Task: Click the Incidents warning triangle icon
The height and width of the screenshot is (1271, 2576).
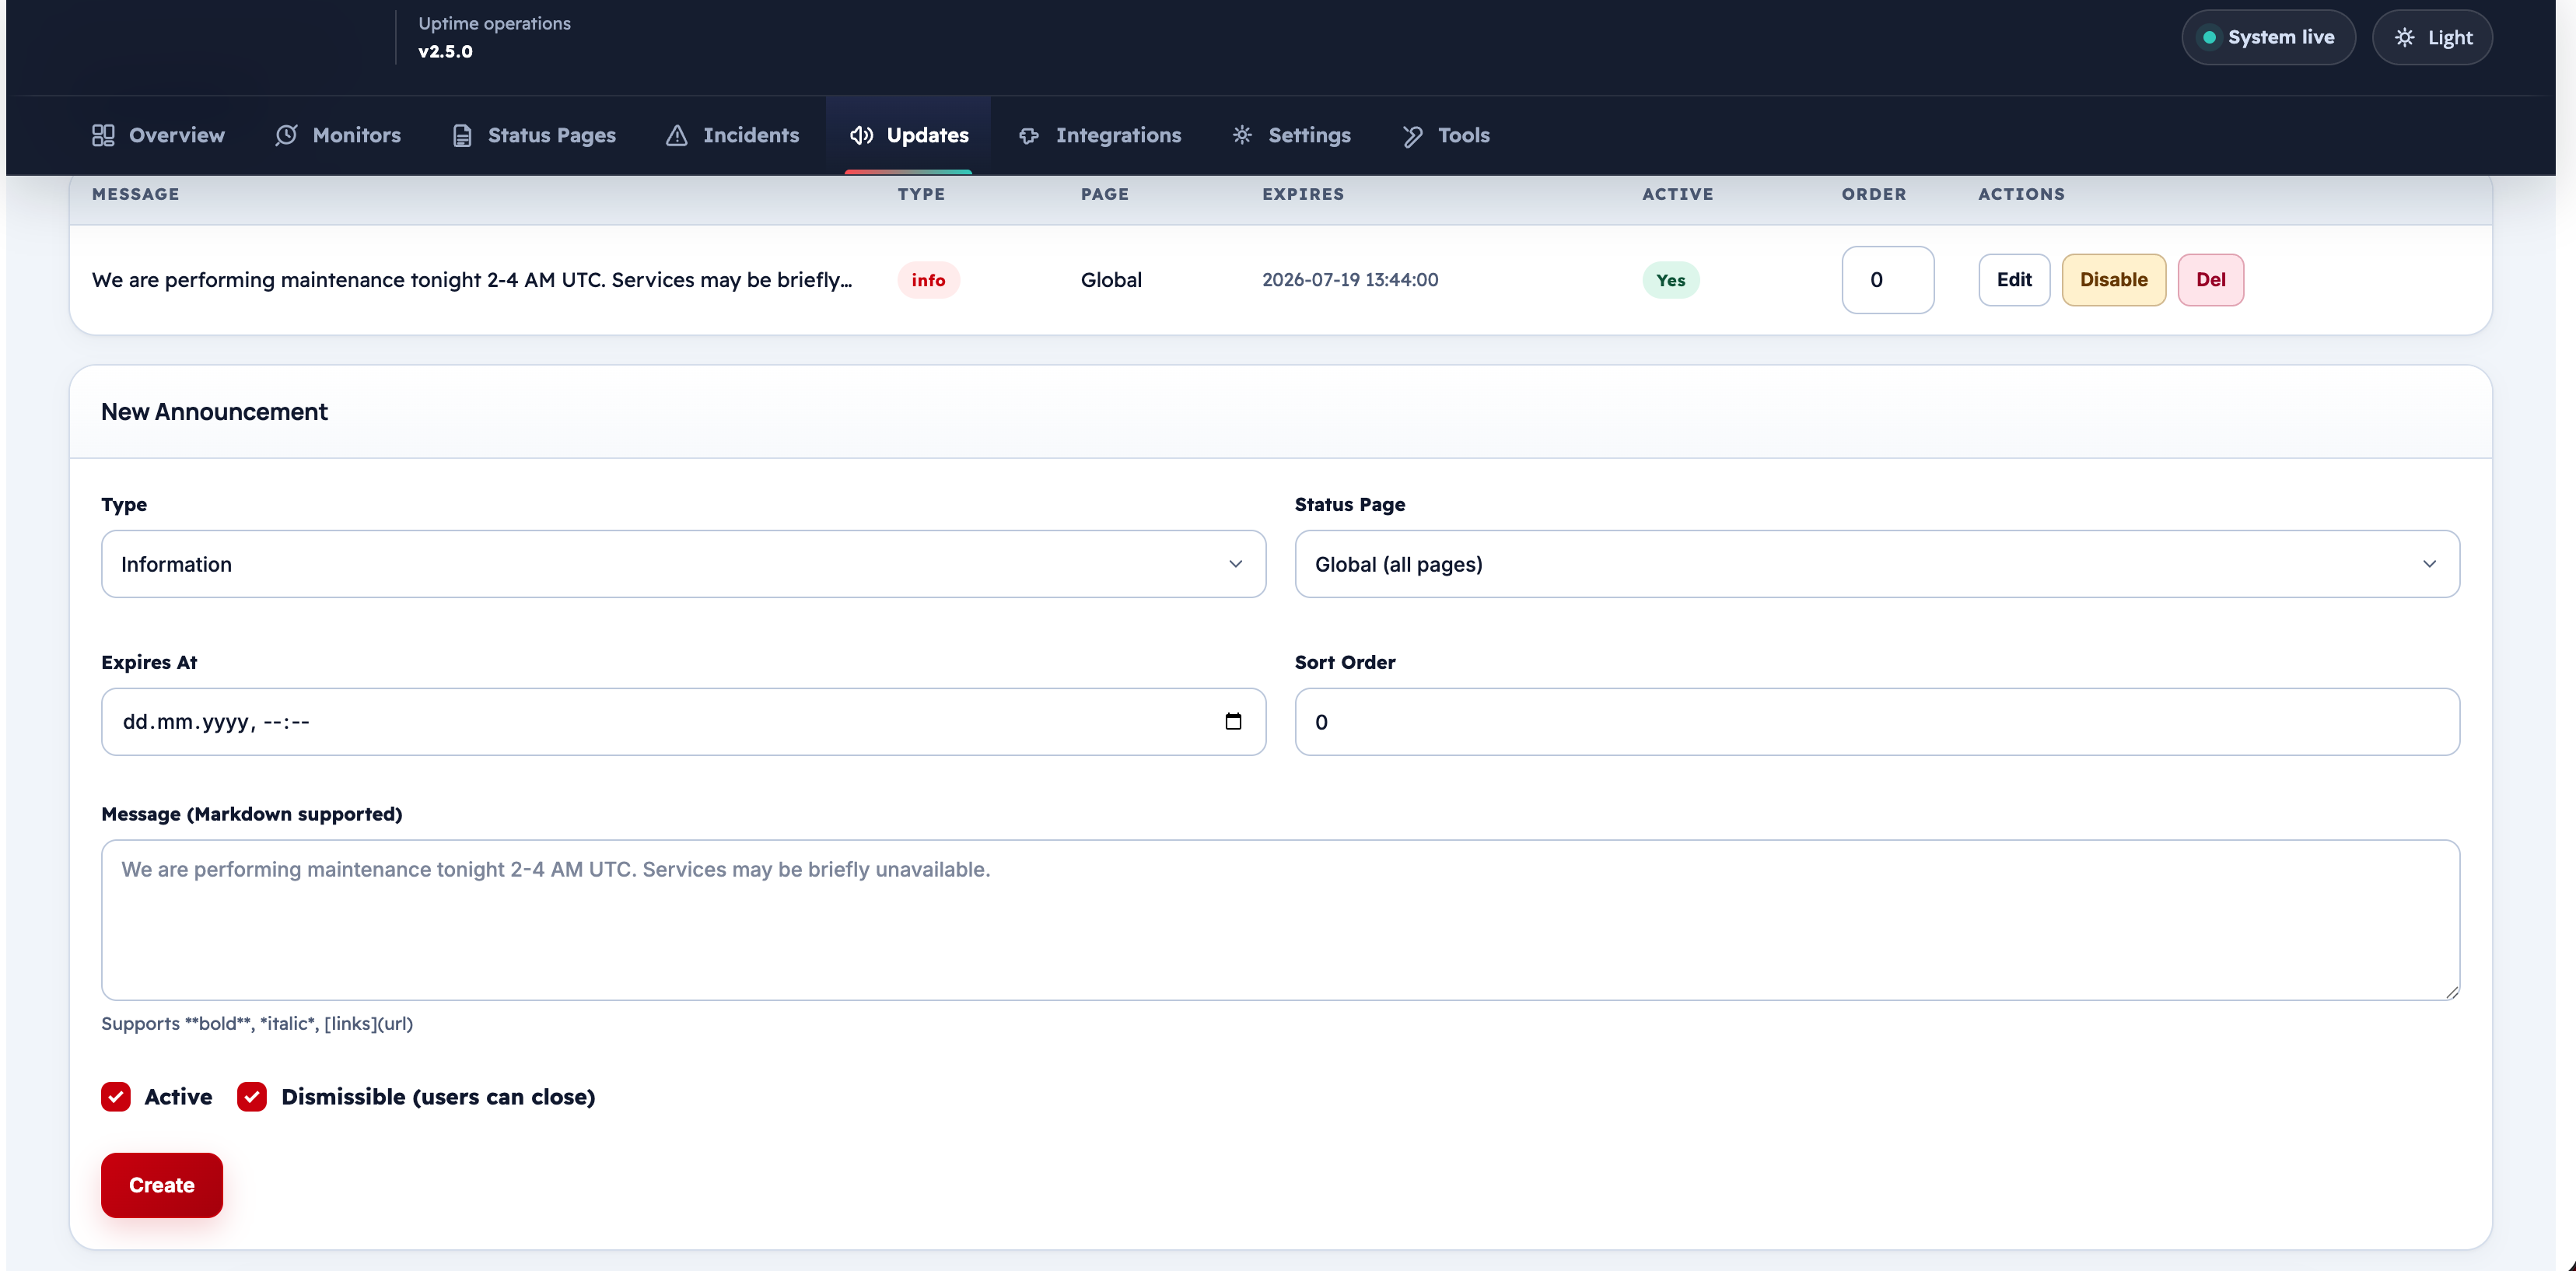Action: pyautogui.click(x=677, y=135)
